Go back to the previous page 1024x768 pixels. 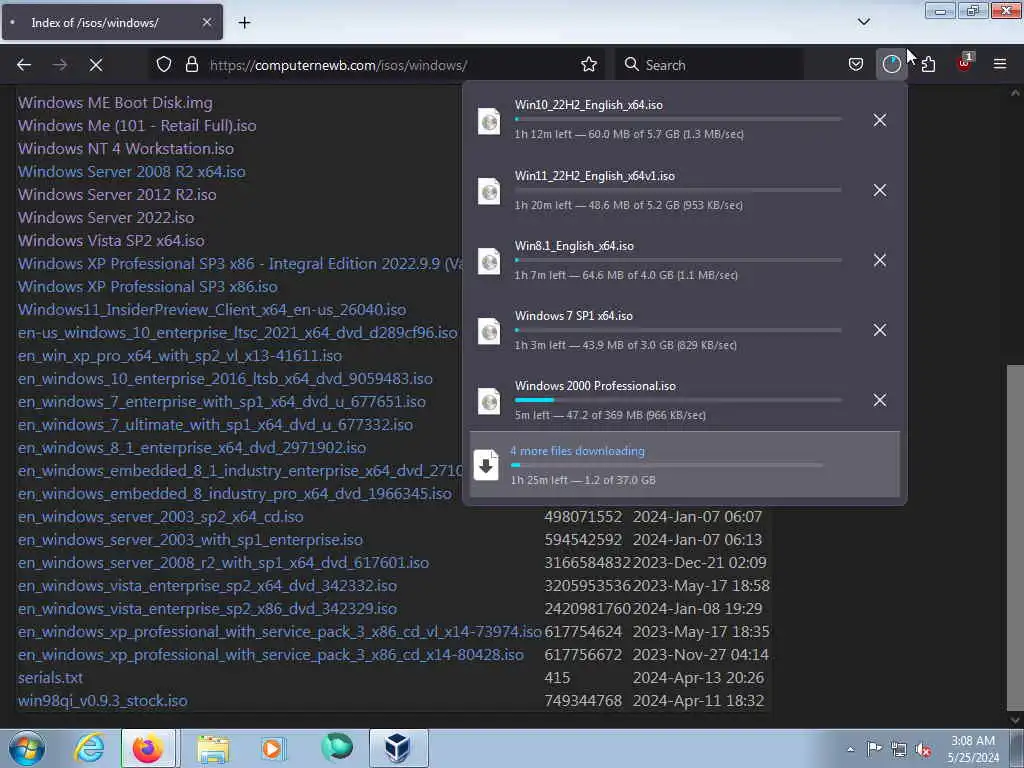coord(24,65)
